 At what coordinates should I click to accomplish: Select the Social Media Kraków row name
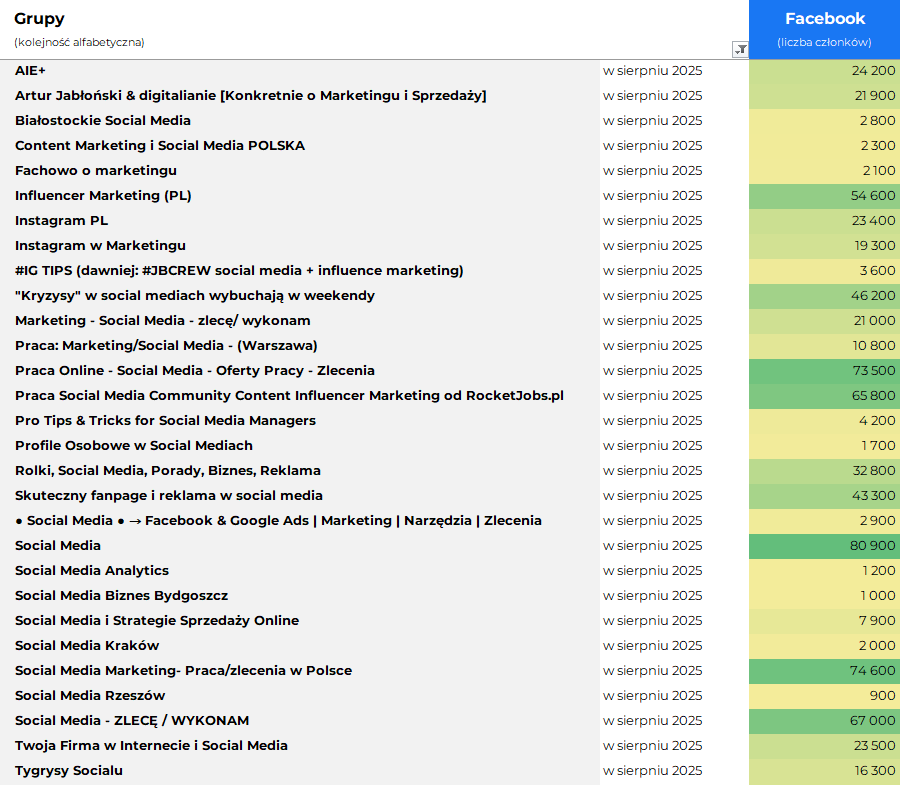pos(87,646)
